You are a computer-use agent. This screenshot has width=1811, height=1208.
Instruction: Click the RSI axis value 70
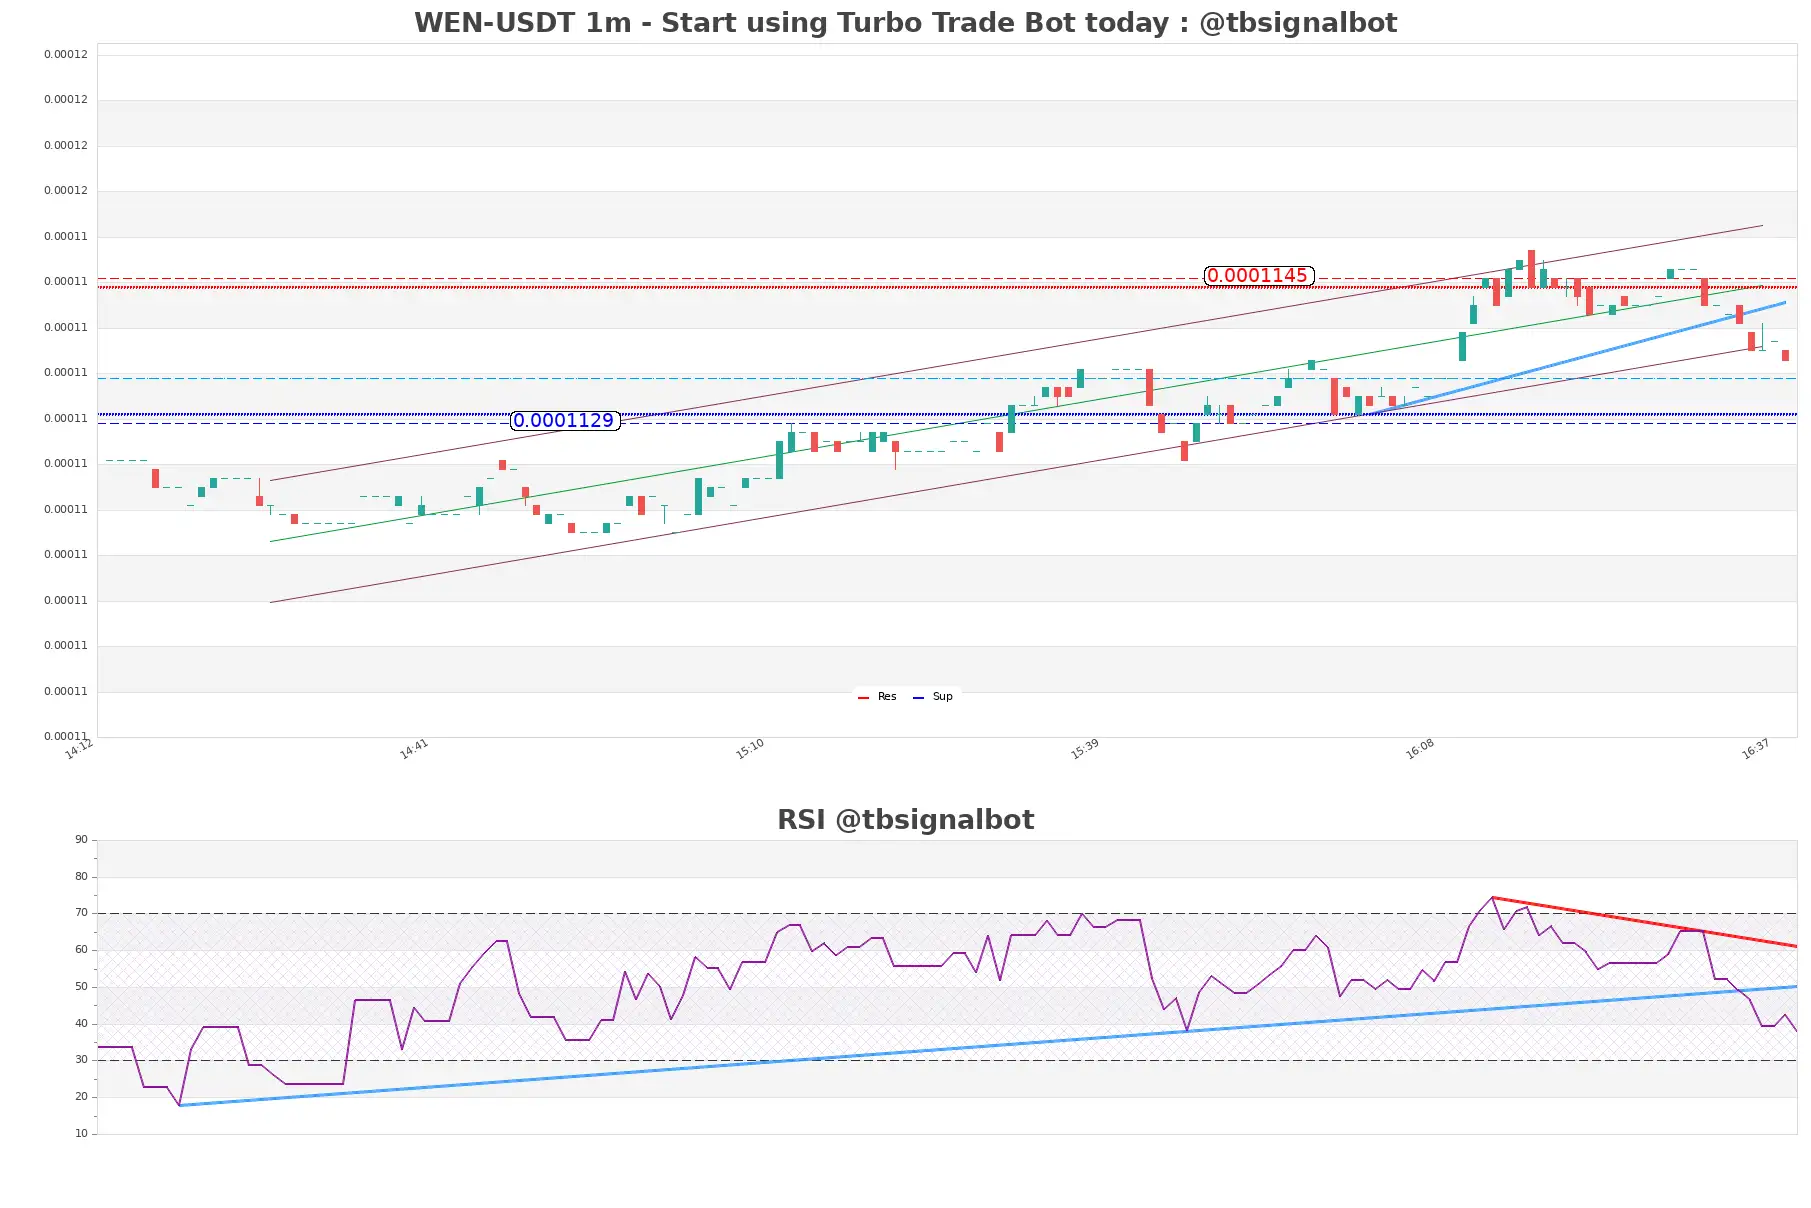81,913
